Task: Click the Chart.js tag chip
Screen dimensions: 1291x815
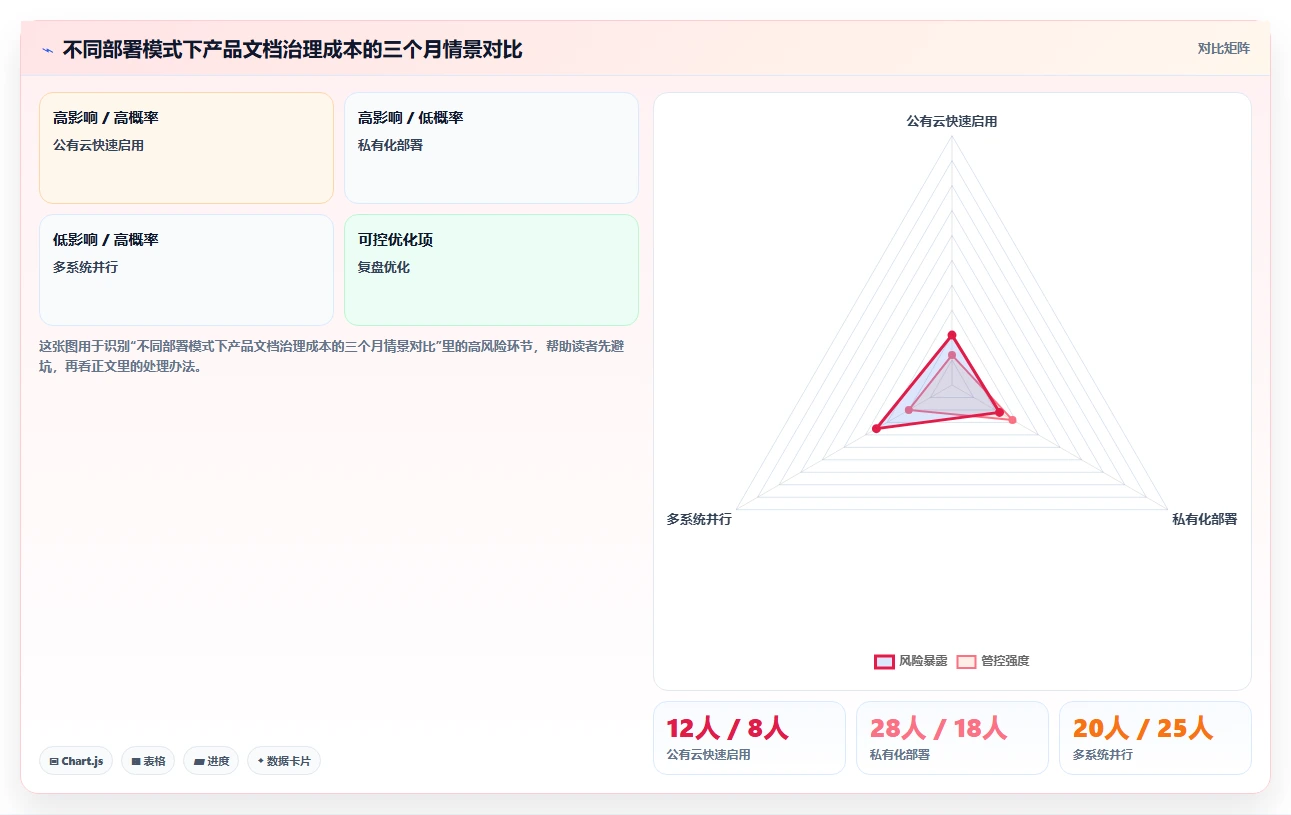Action: pyautogui.click(x=77, y=761)
